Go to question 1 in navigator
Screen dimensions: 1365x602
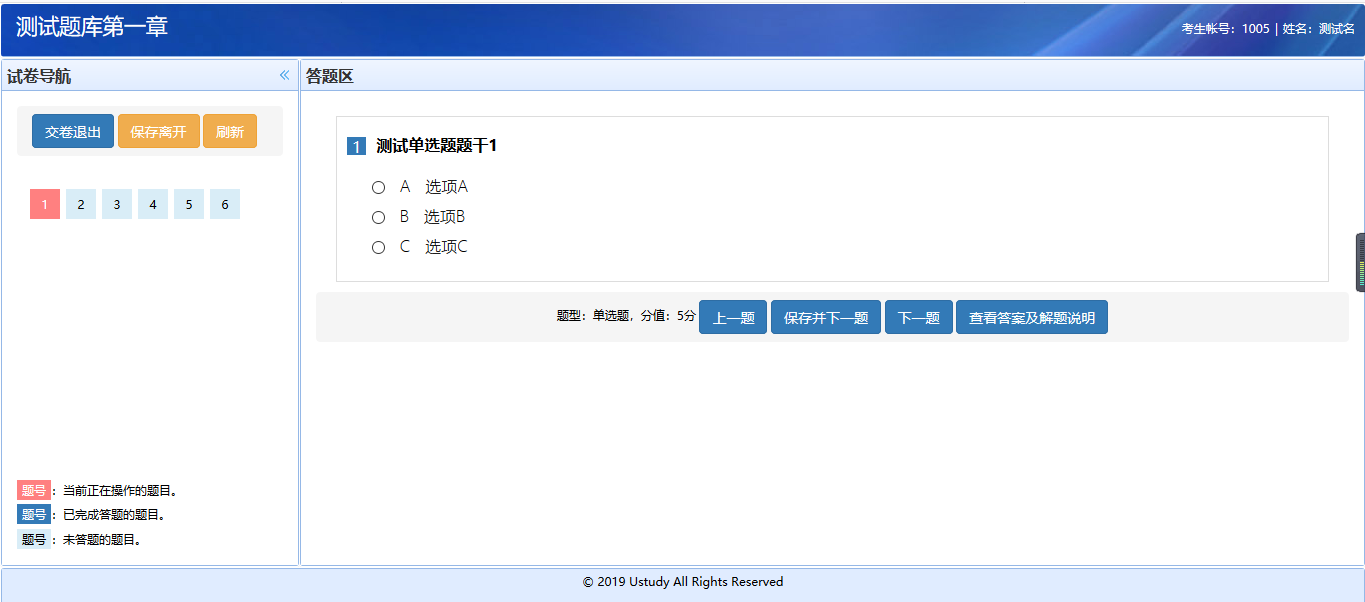(x=45, y=204)
